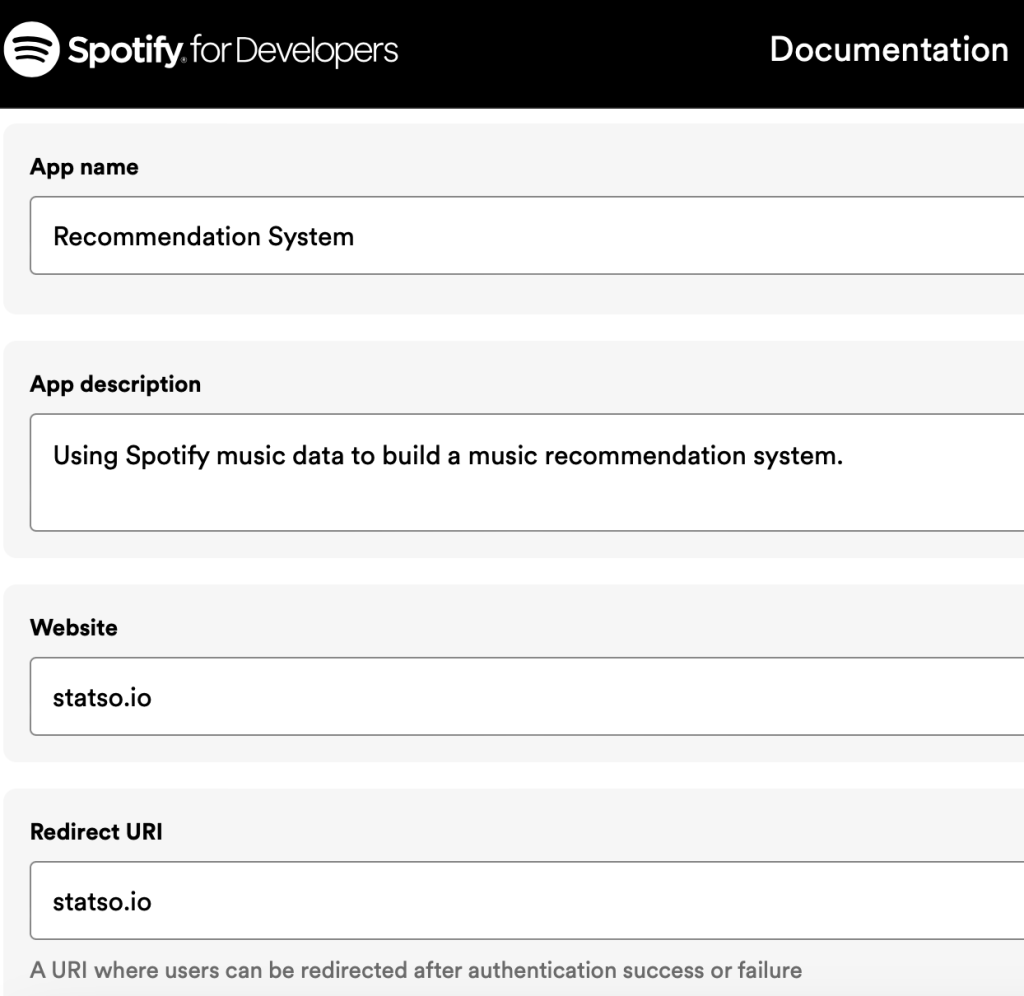The image size is (1024, 996).
Task: Click the "App name" label
Action: click(x=84, y=167)
